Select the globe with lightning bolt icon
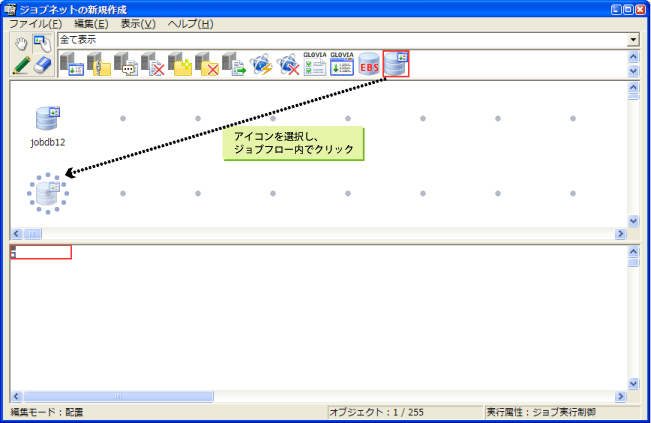This screenshot has width=651, height=423. [261, 64]
